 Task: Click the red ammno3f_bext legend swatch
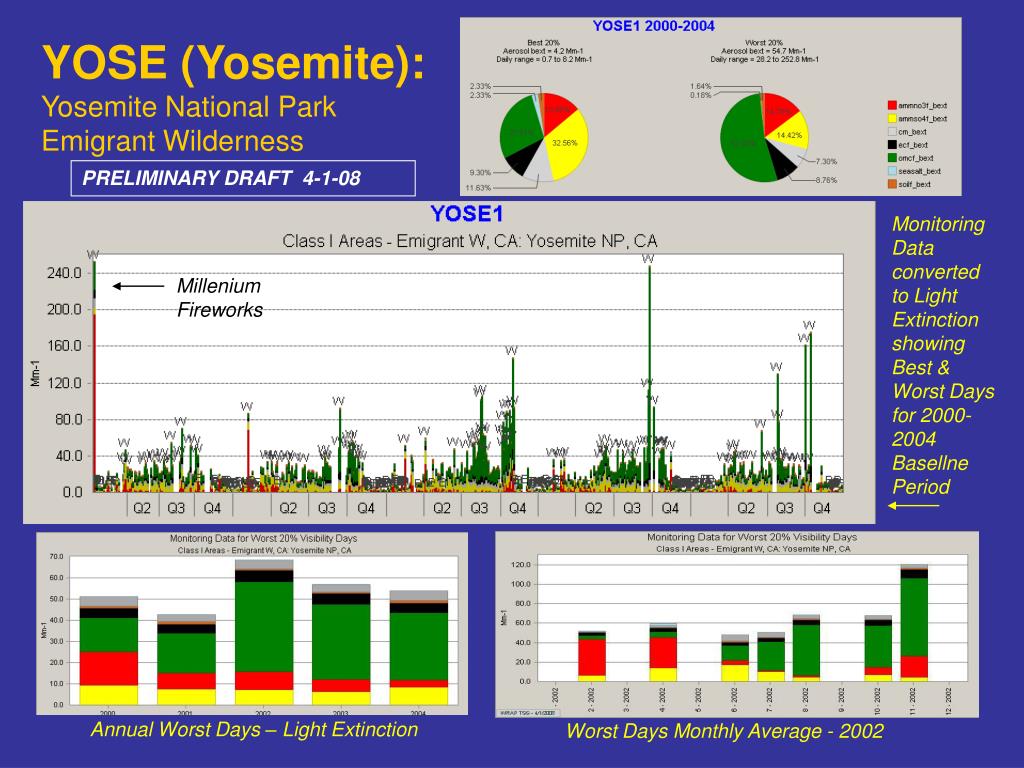[x=892, y=106]
